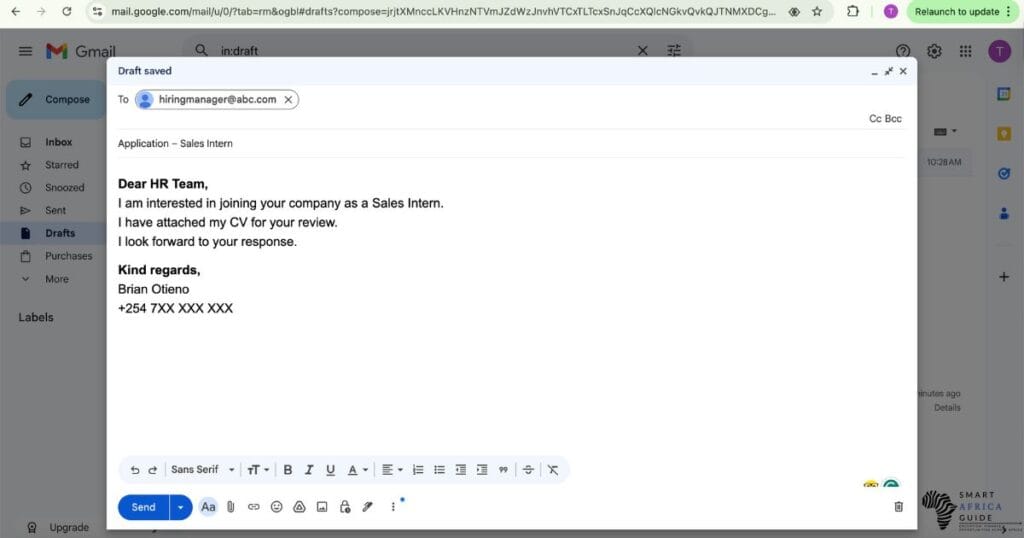
Task: Click the subject field 'Application – Sales Intern'
Action: click(511, 144)
